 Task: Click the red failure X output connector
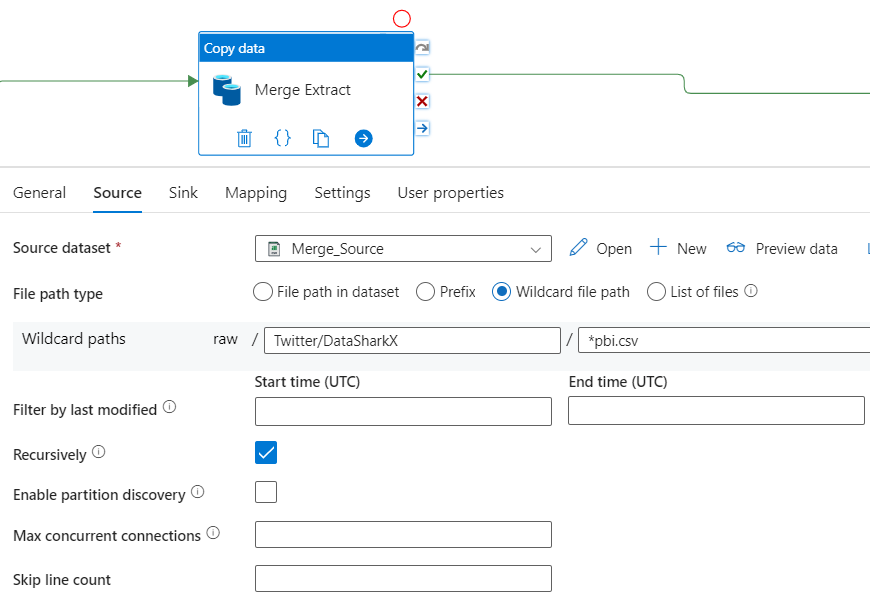click(x=422, y=101)
